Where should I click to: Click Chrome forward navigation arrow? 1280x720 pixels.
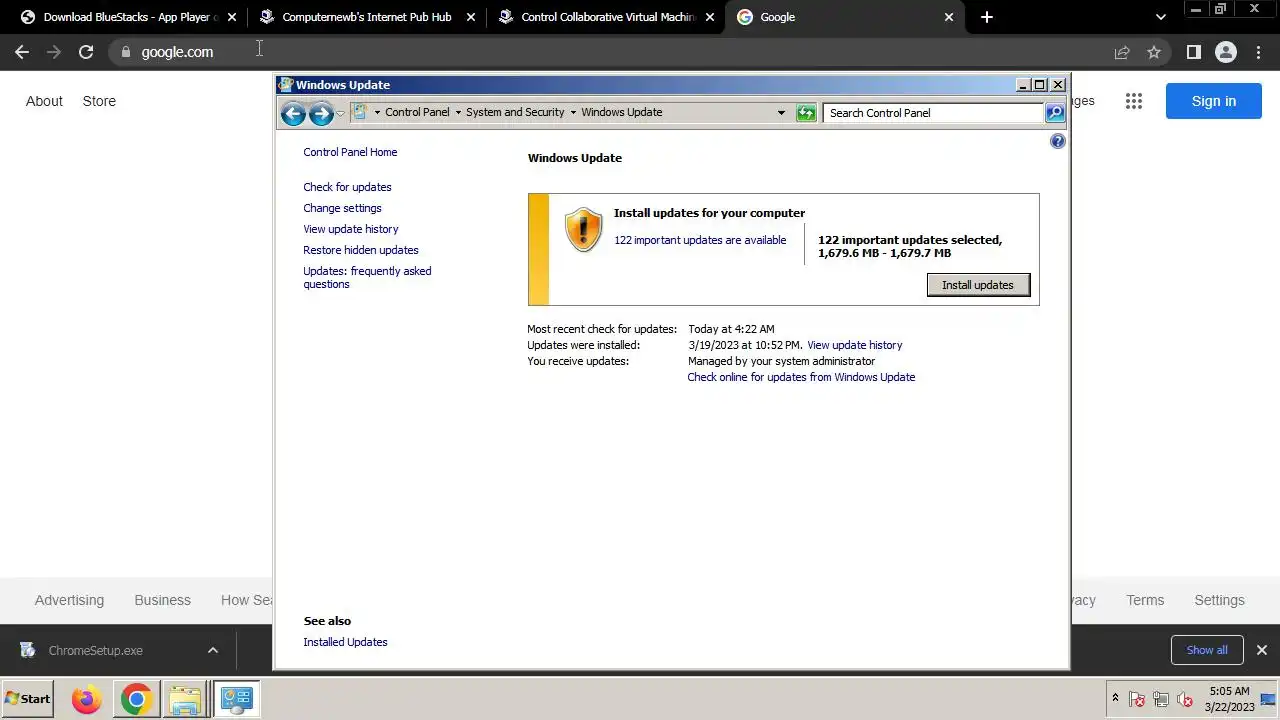pyautogui.click(x=54, y=52)
